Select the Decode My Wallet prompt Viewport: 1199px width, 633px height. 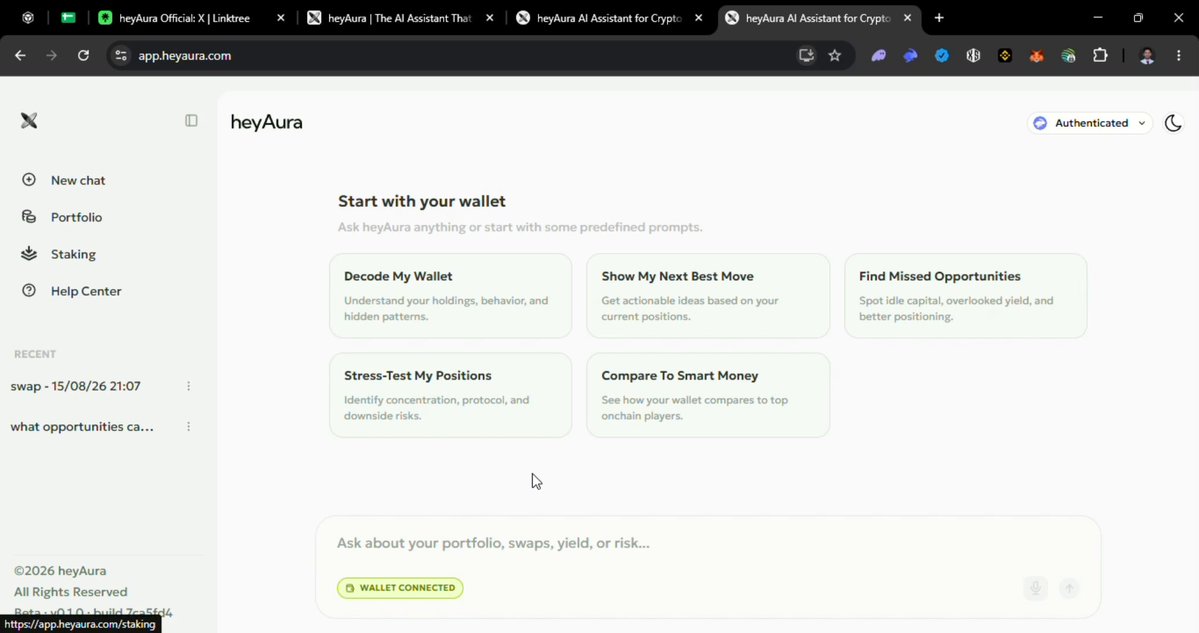pyautogui.click(x=450, y=296)
